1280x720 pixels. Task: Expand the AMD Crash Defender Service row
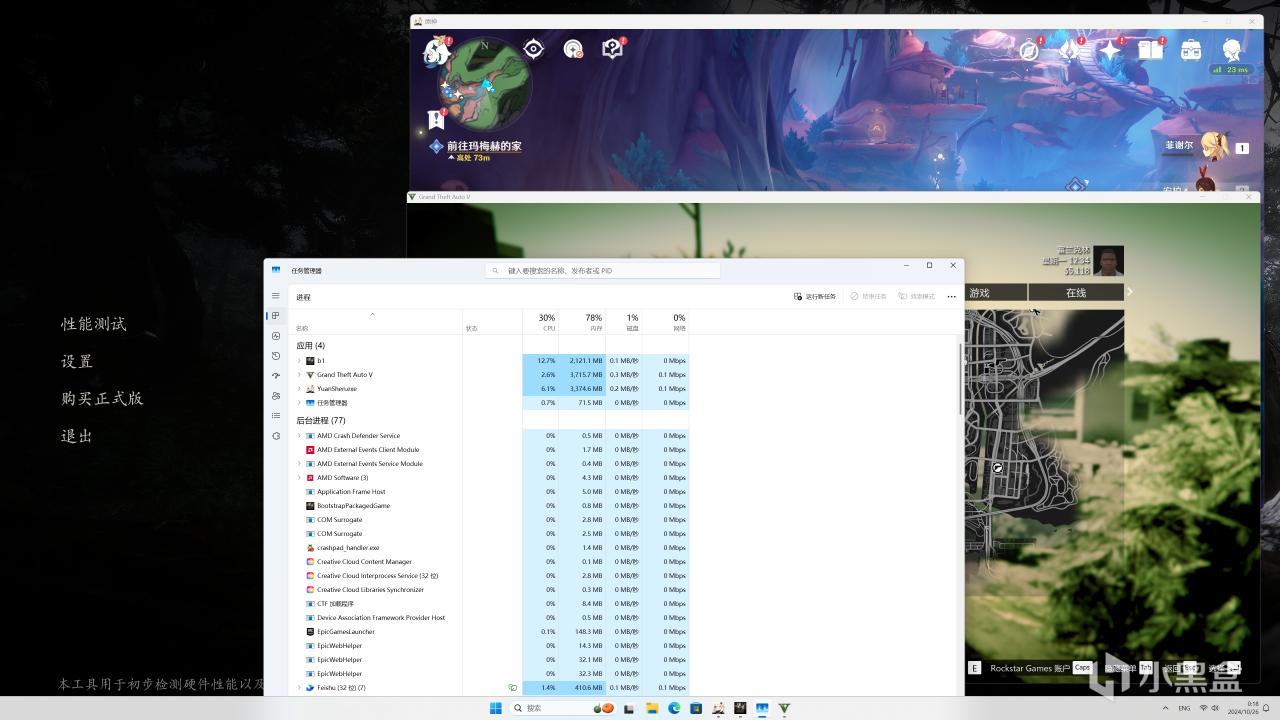(x=299, y=436)
